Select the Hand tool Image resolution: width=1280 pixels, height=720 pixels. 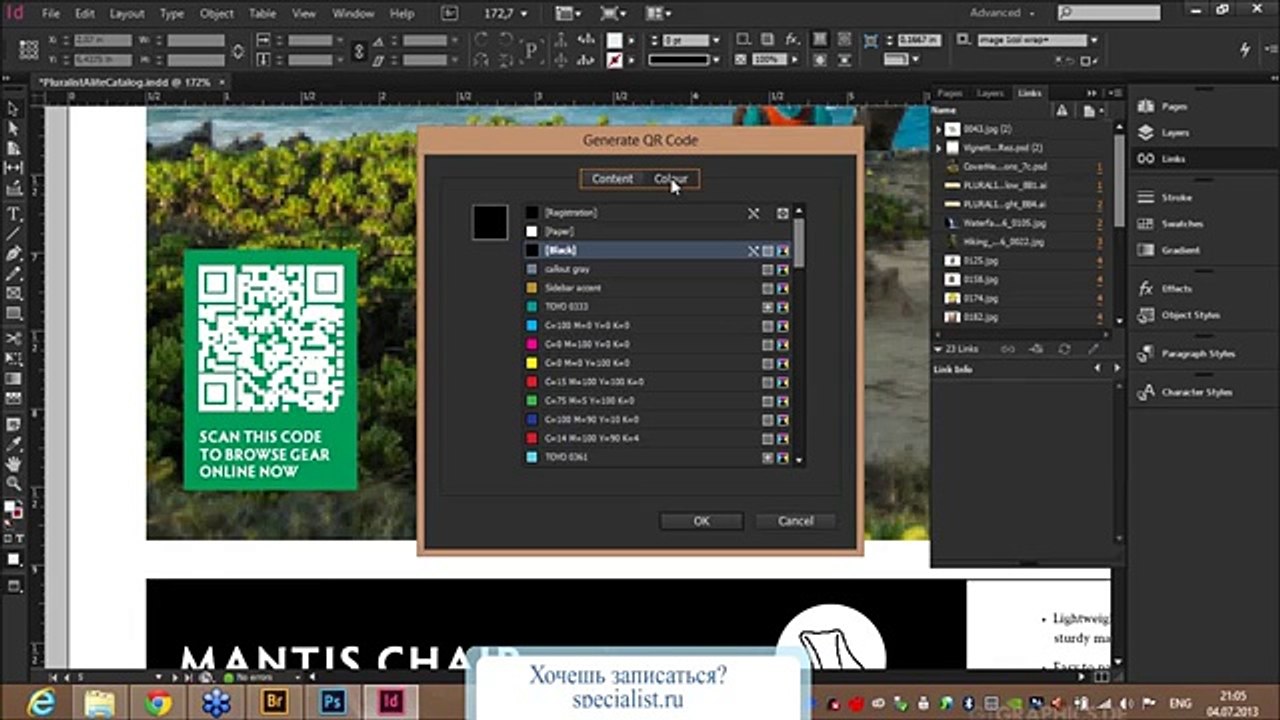pyautogui.click(x=14, y=463)
